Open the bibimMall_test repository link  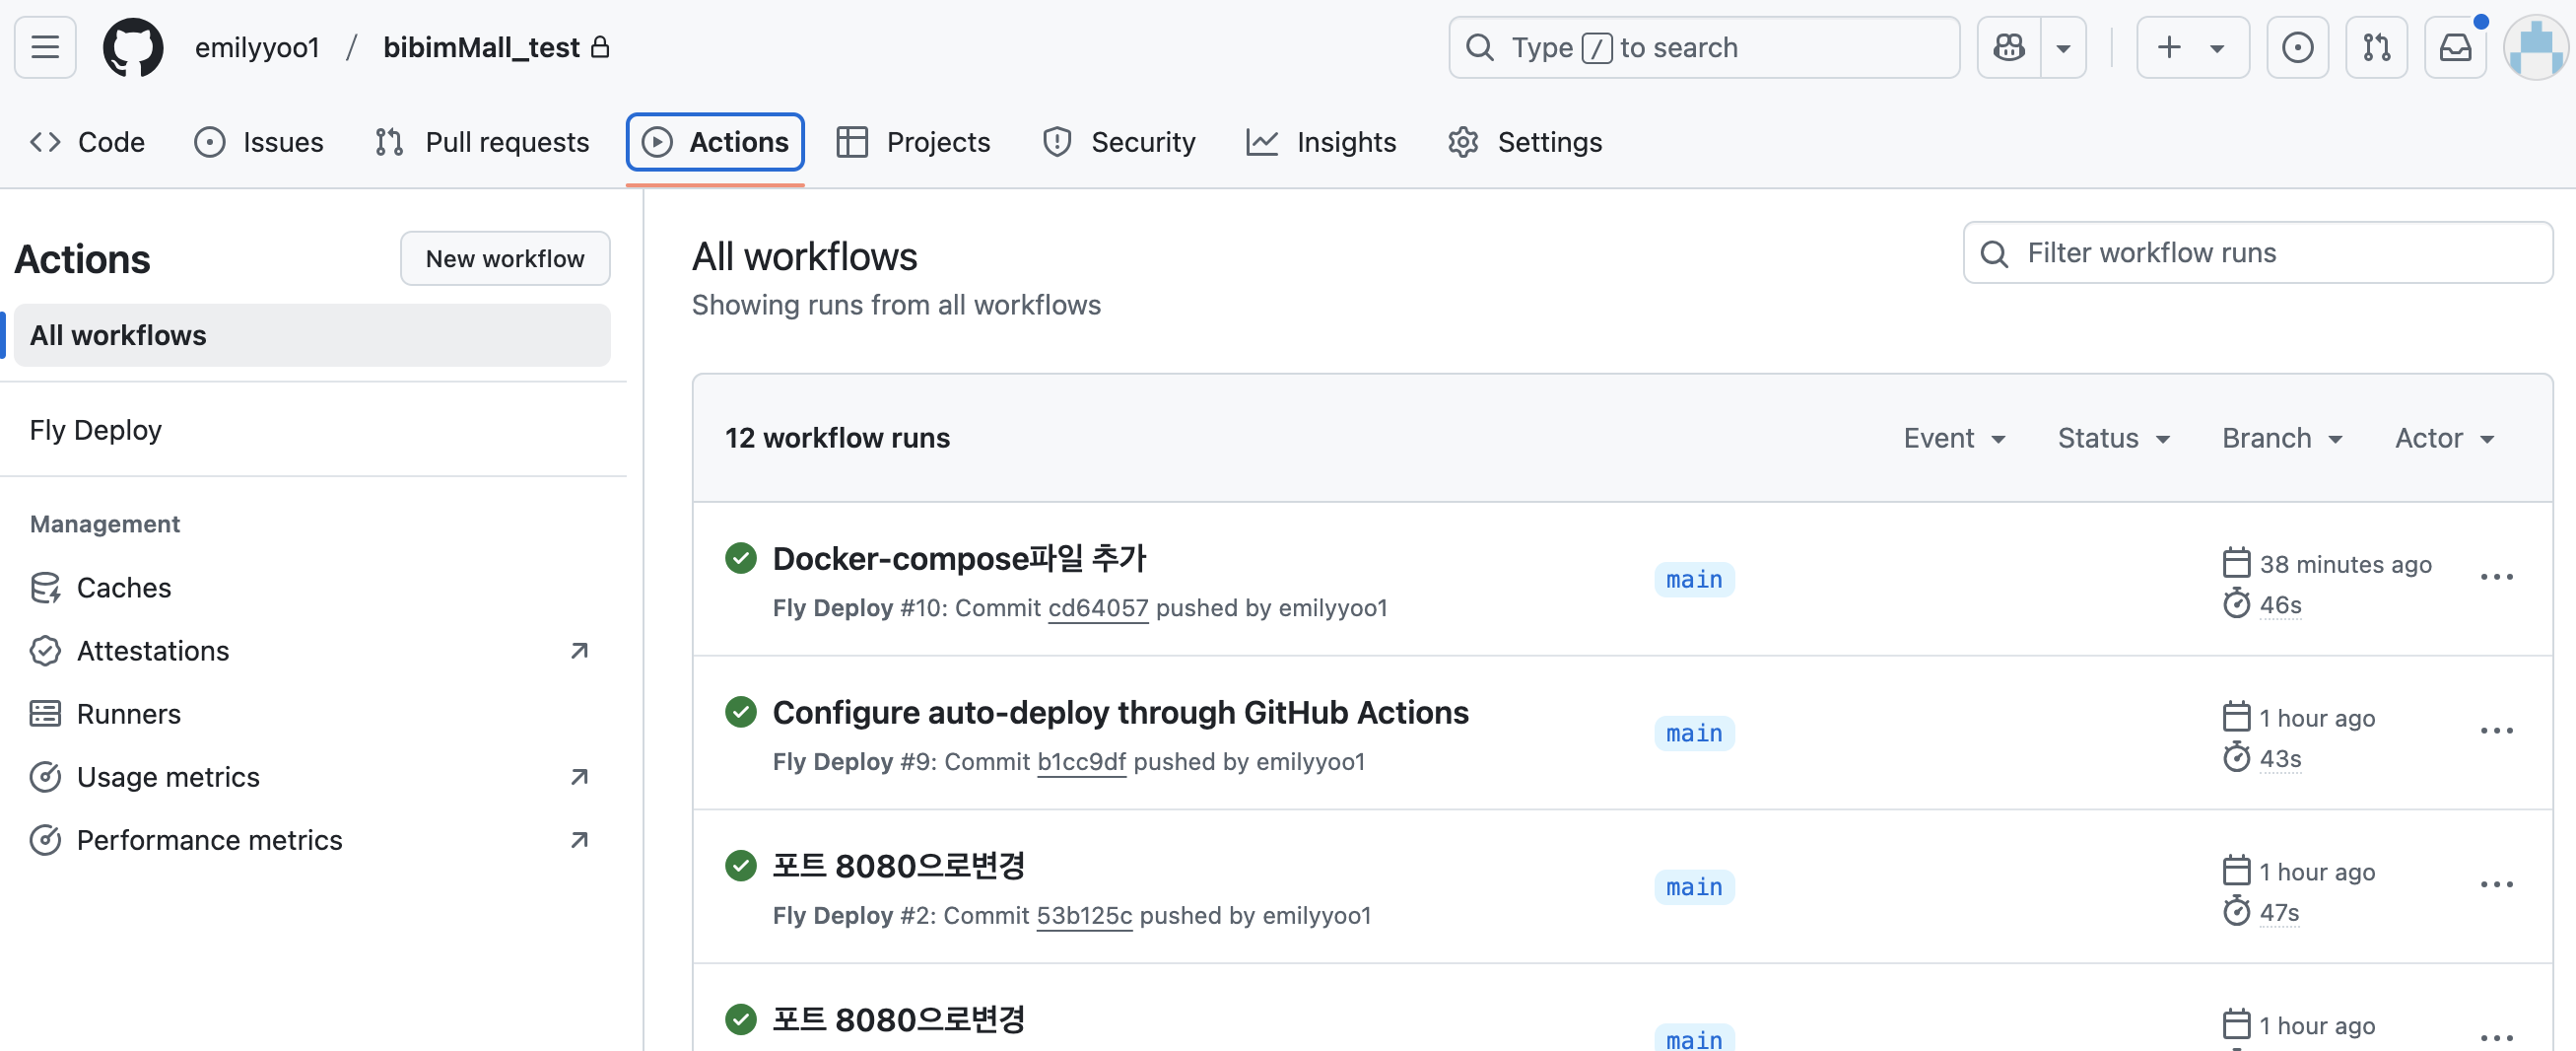481,47
